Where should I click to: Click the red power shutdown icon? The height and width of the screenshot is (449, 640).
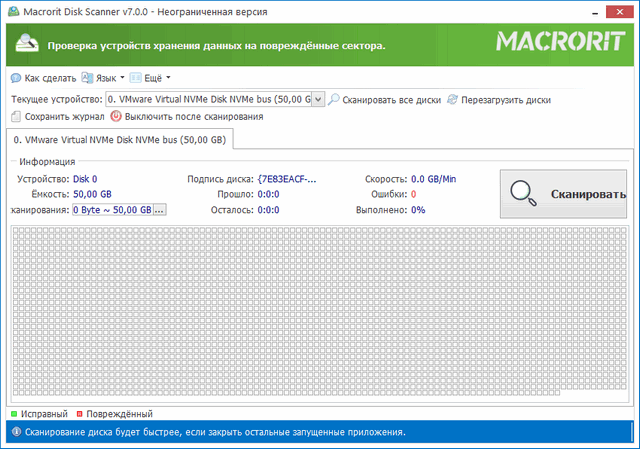click(116, 116)
